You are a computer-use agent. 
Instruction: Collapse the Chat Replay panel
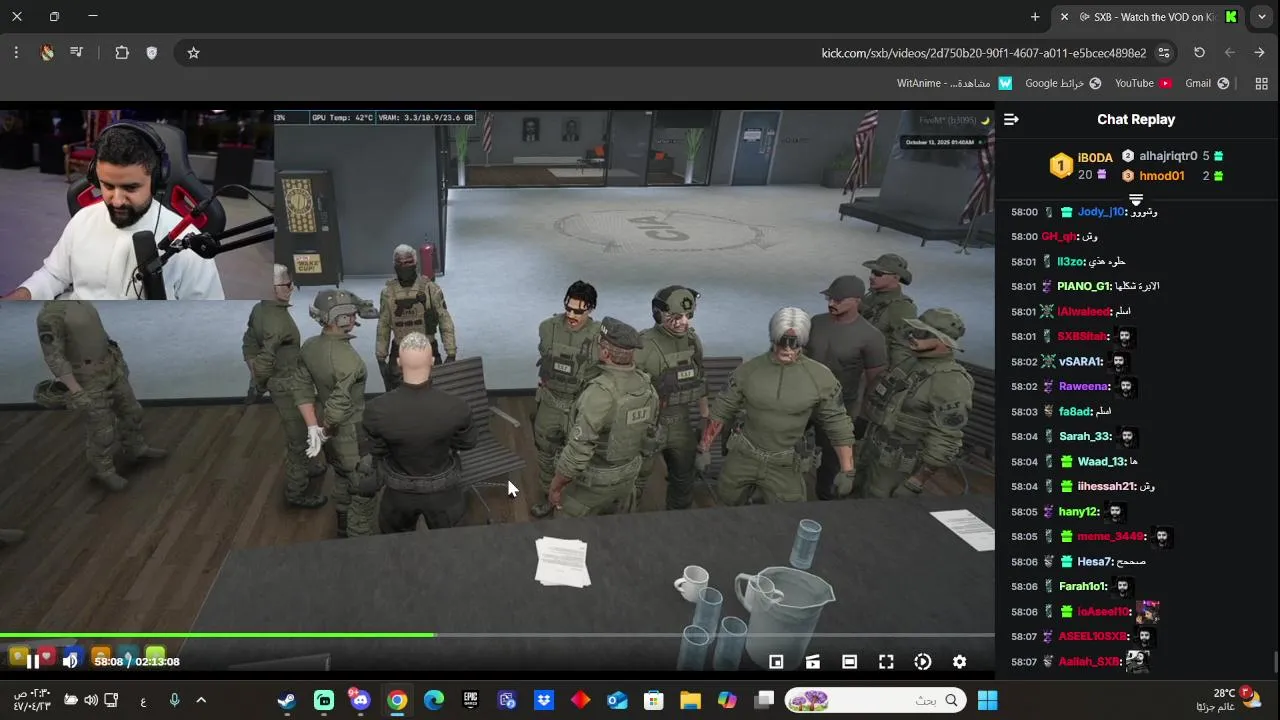click(x=1011, y=119)
